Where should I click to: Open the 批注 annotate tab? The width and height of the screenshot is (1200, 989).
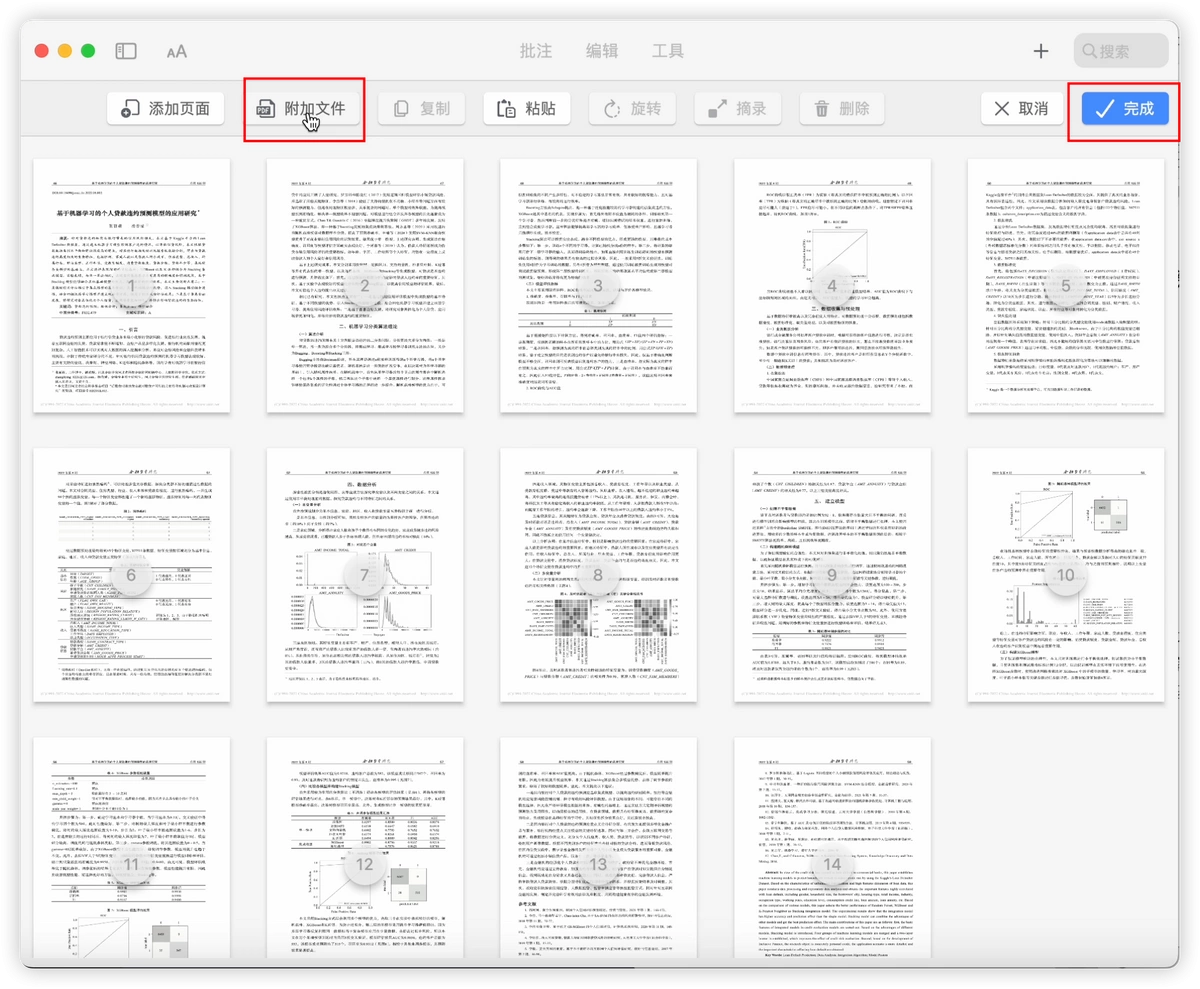537,51
